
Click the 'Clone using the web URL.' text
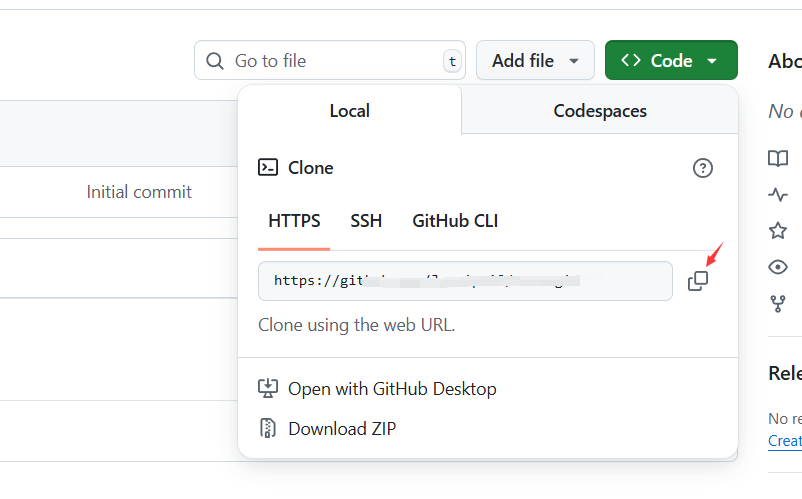click(x=357, y=325)
